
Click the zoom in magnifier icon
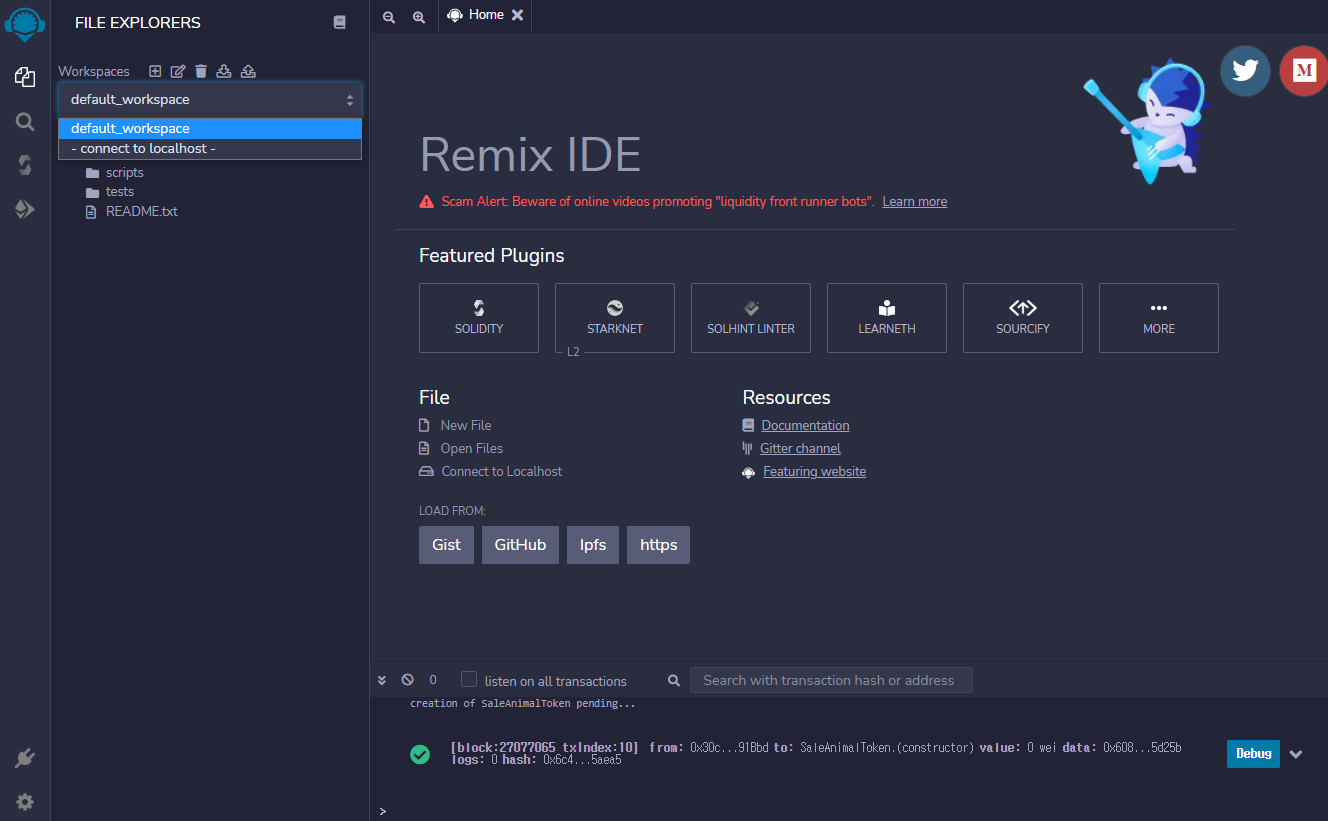pos(419,16)
